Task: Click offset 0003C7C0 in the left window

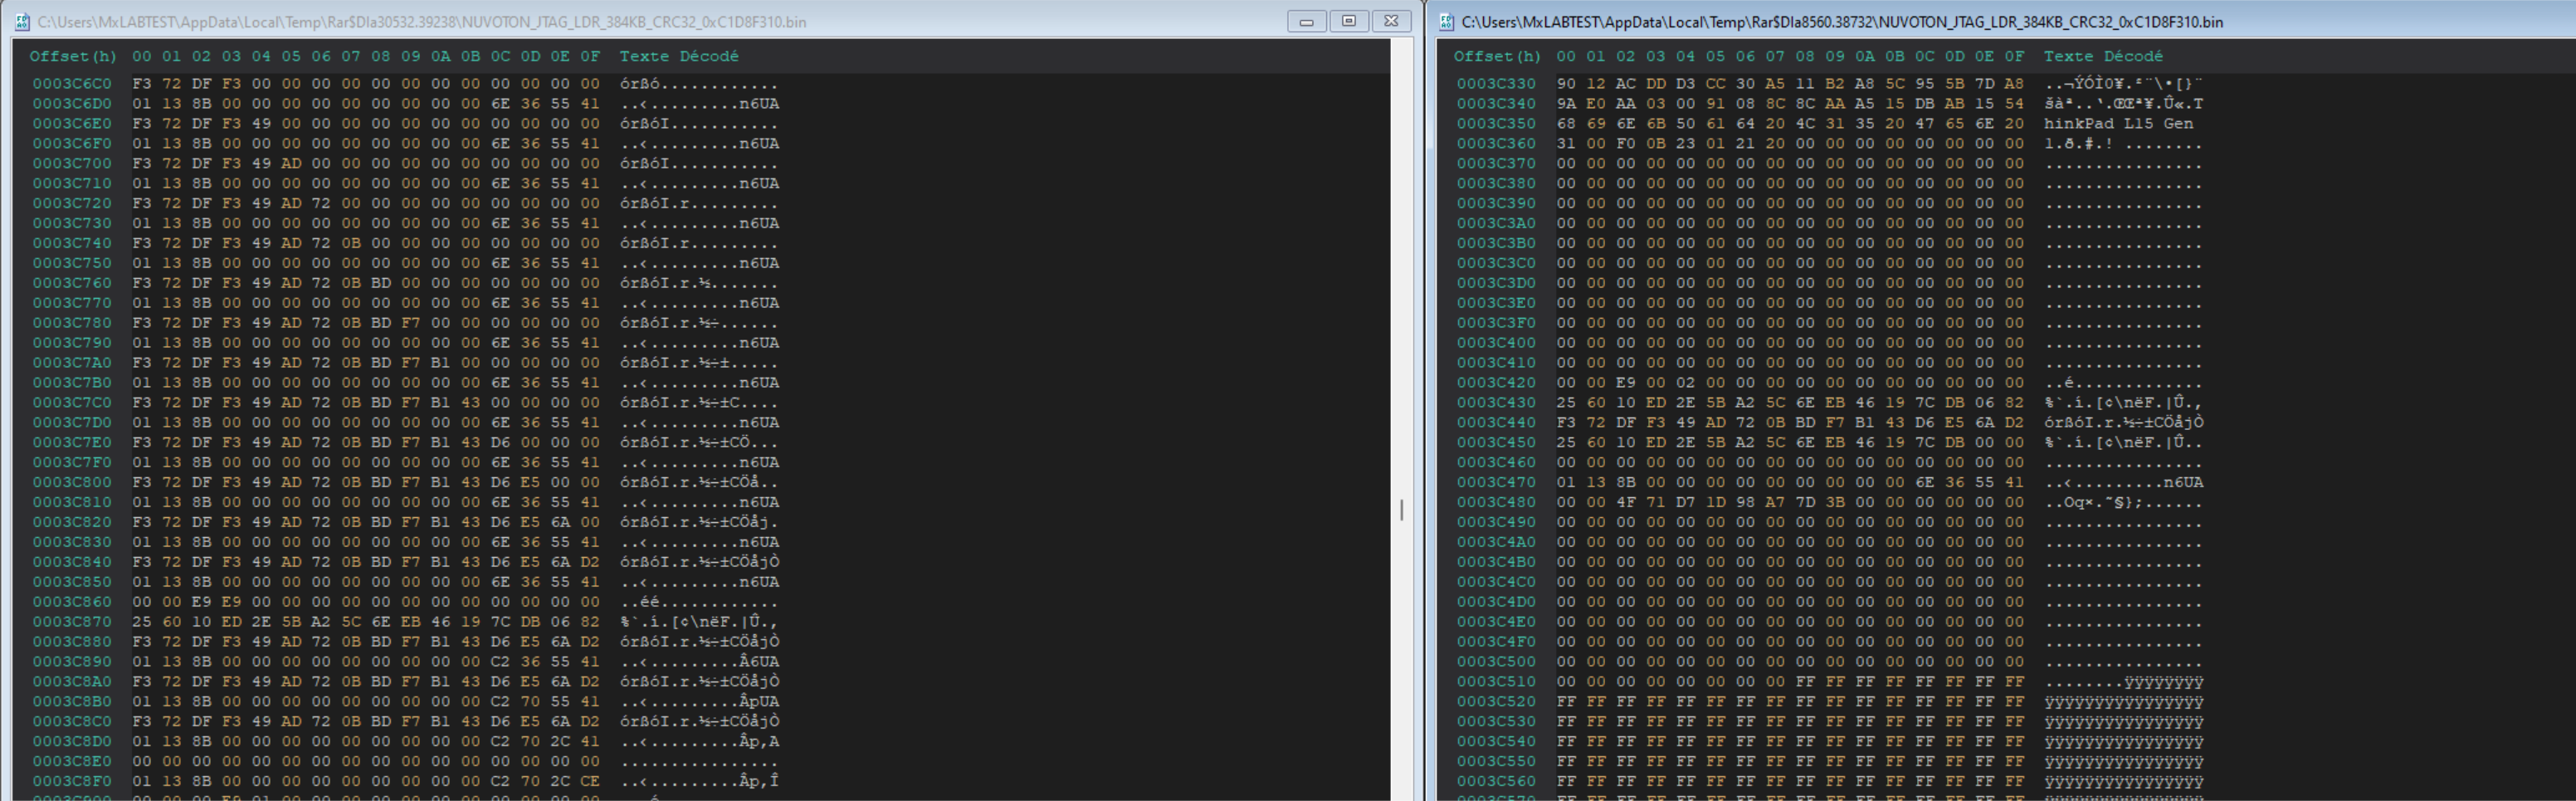Action: tap(72, 403)
